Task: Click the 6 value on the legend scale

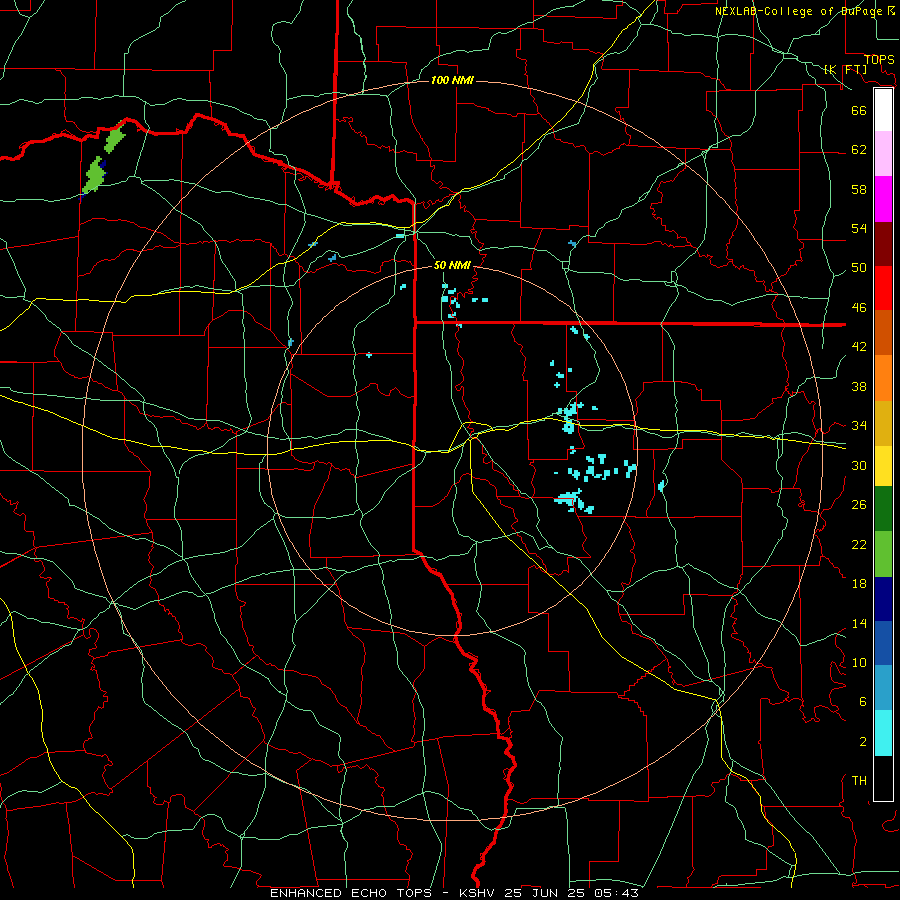Action: (x=862, y=702)
